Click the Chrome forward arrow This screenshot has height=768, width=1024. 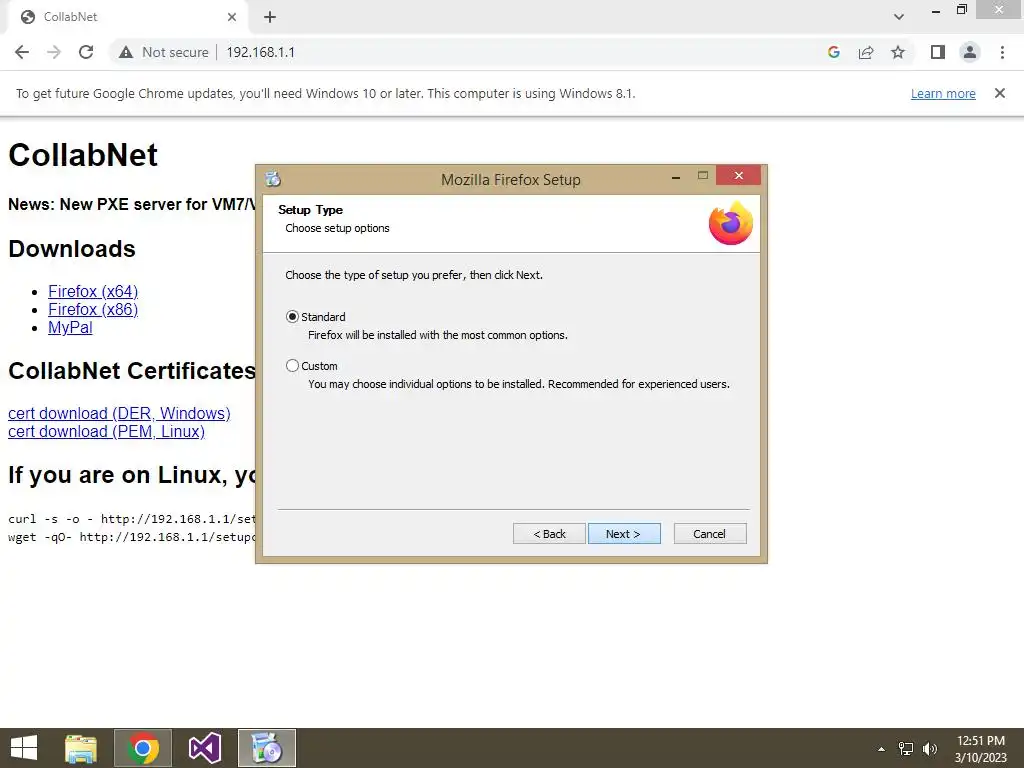[x=54, y=52]
